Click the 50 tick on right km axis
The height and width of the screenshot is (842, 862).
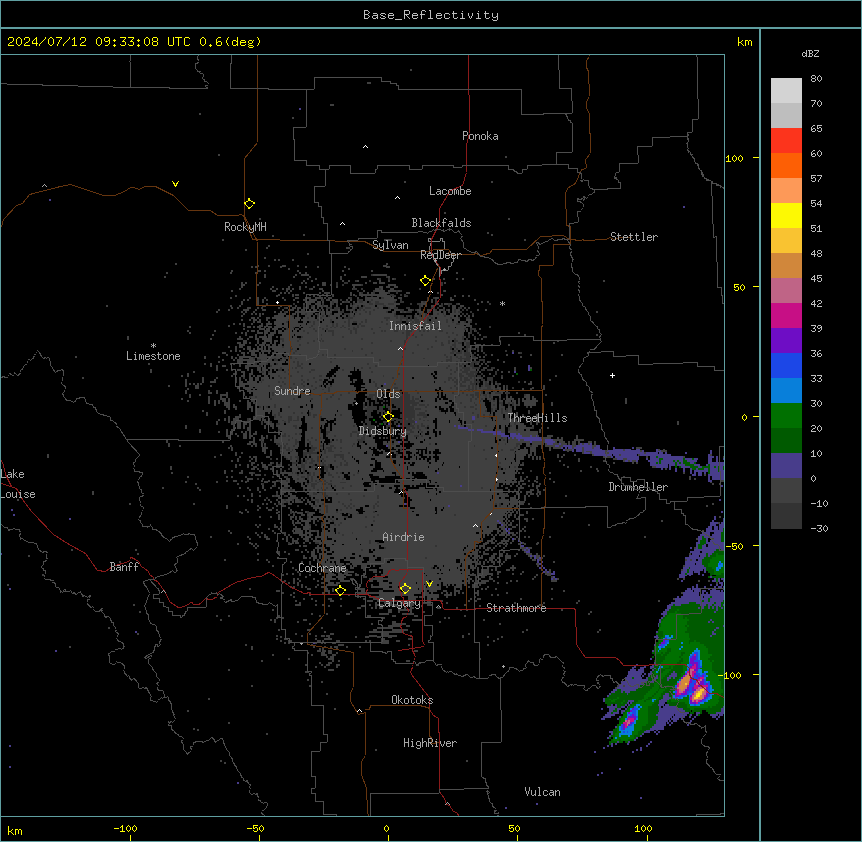(739, 288)
